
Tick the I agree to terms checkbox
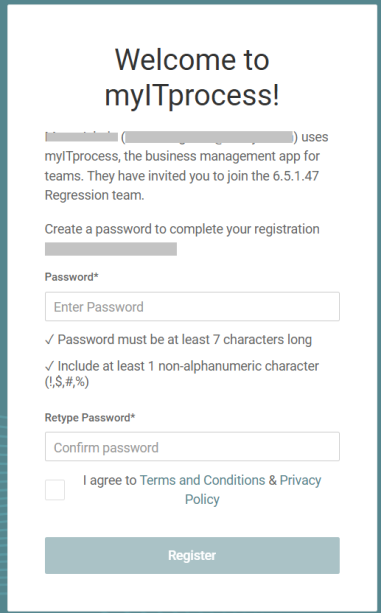click(55, 490)
